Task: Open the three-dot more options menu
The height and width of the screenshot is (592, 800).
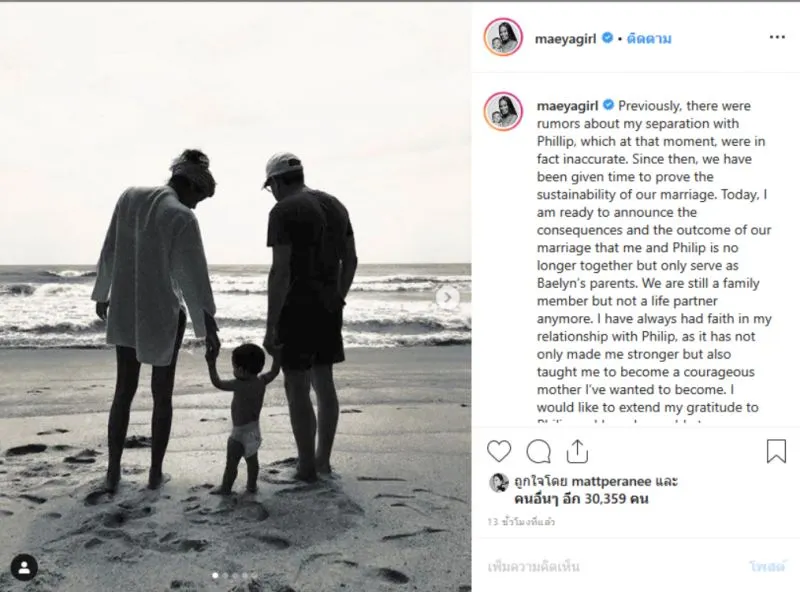Action: tap(777, 37)
